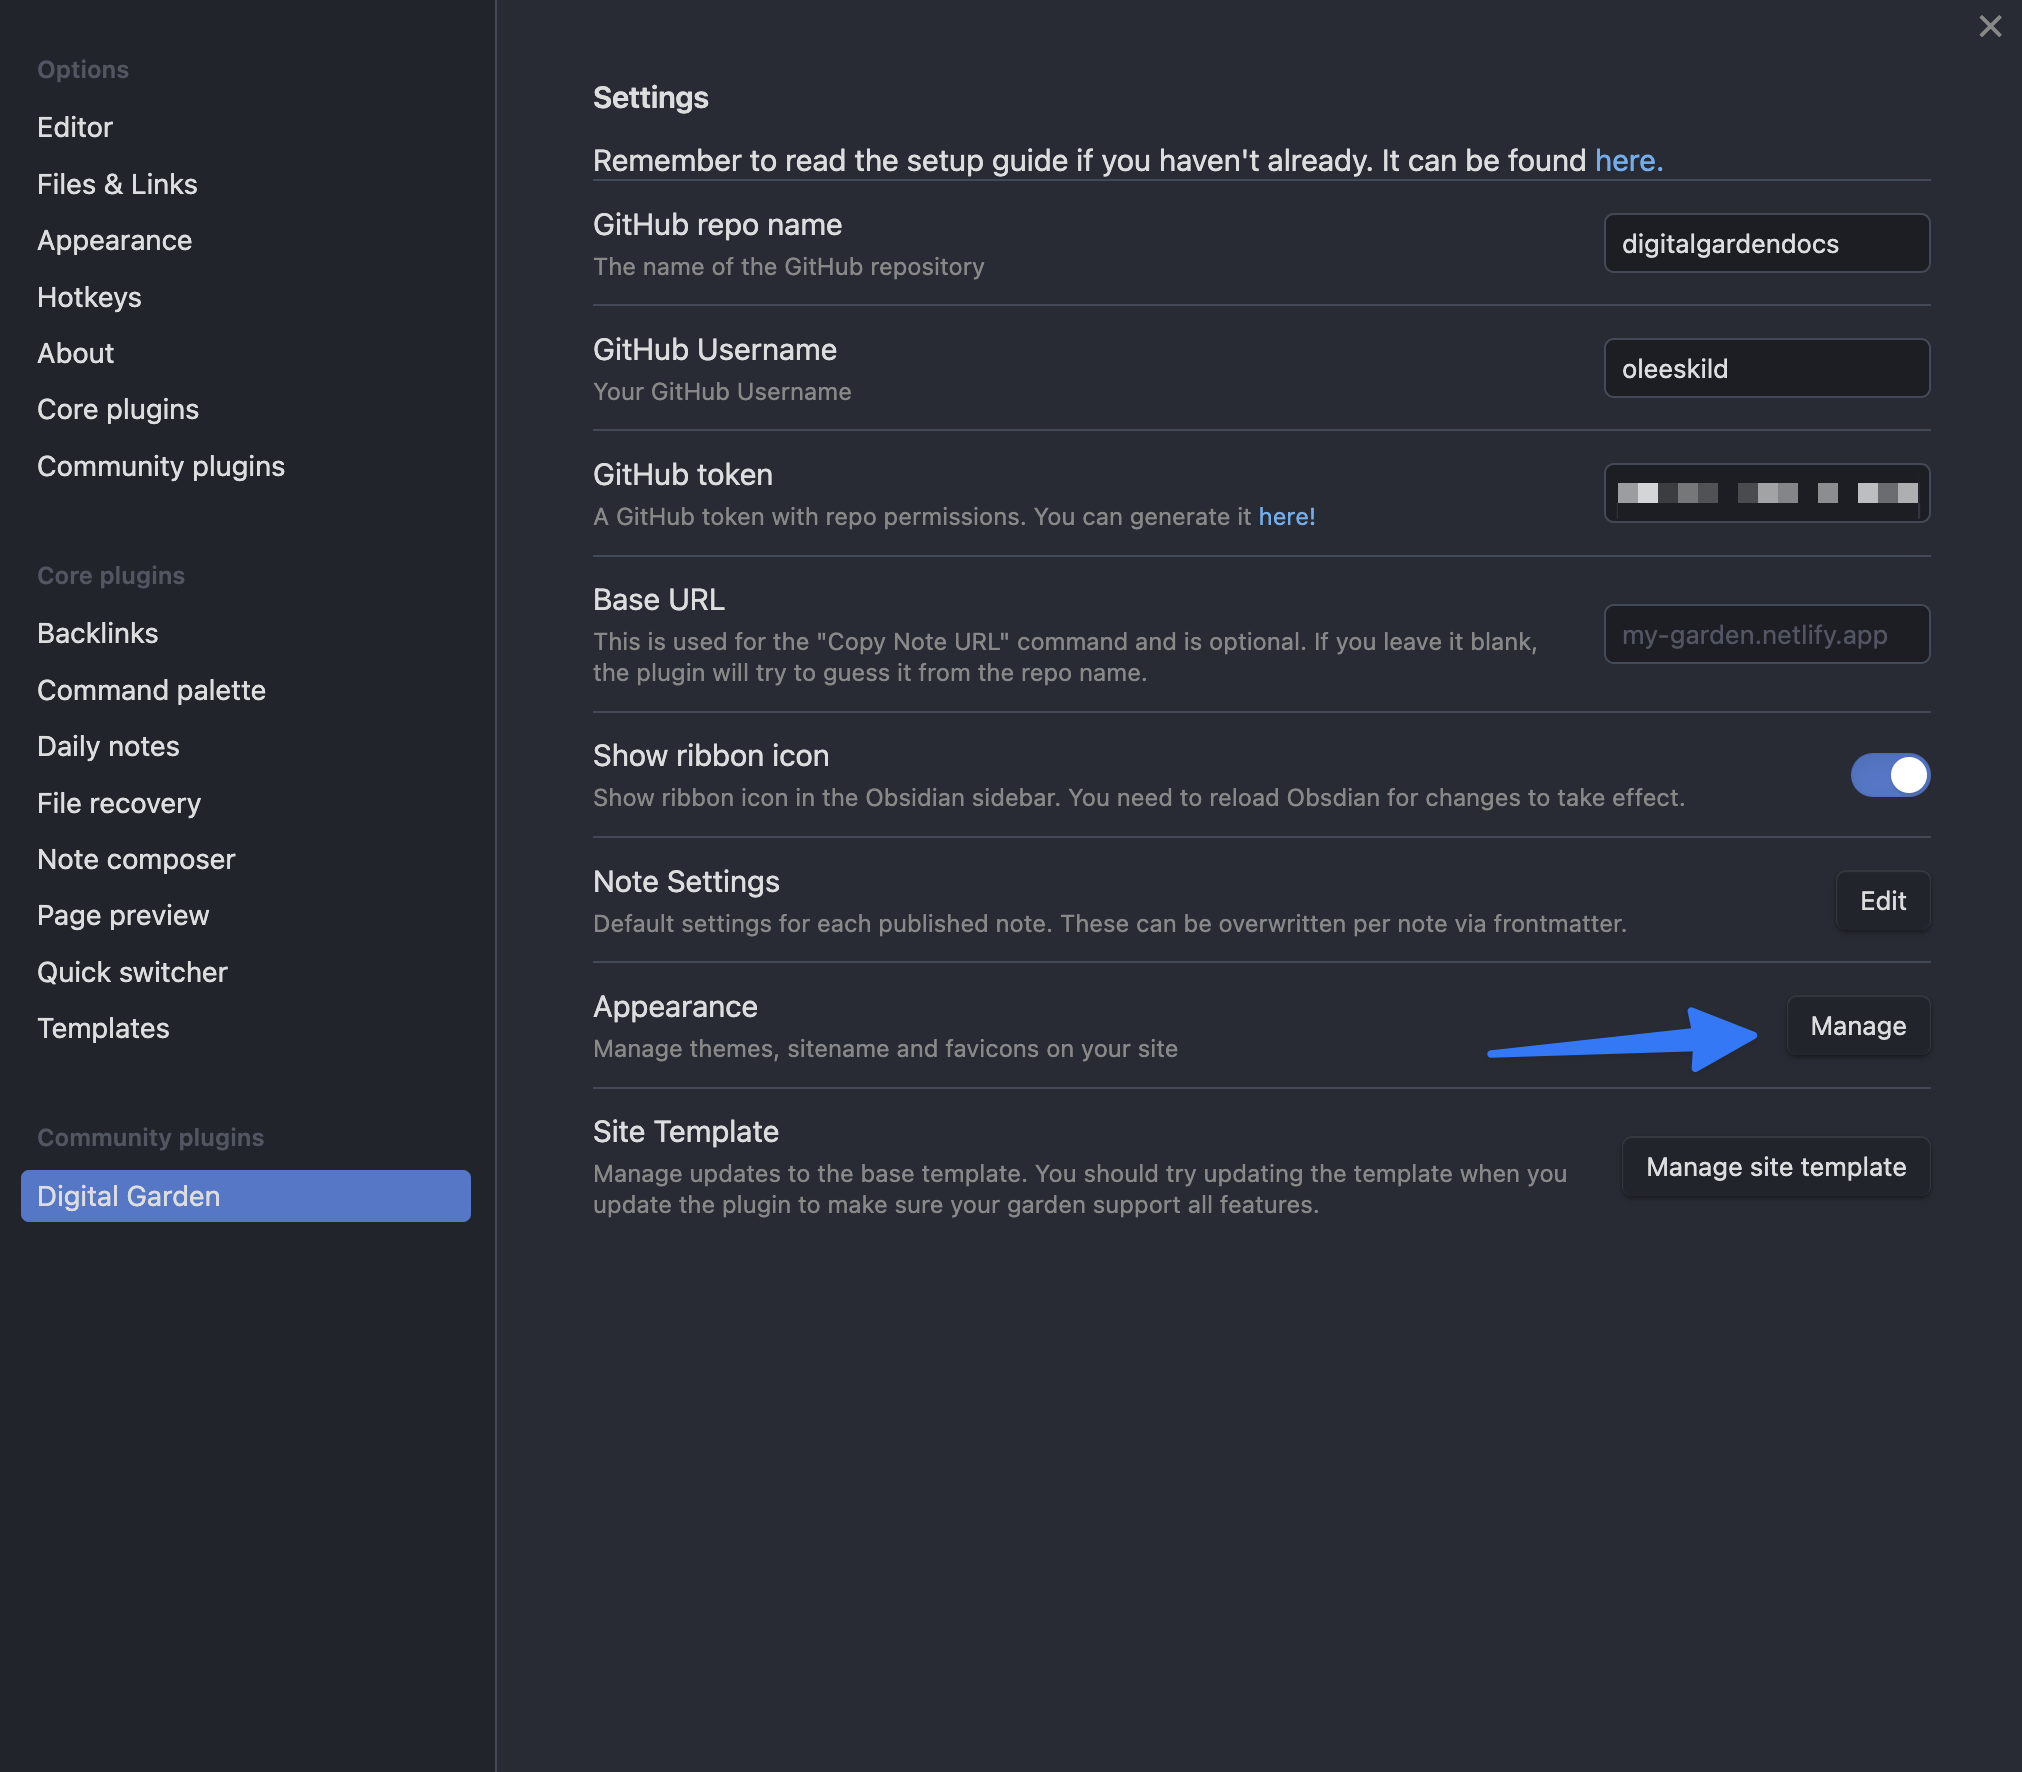This screenshot has height=1772, width=2022.
Task: Select Community plugins under Options
Action: pyautogui.click(x=160, y=466)
